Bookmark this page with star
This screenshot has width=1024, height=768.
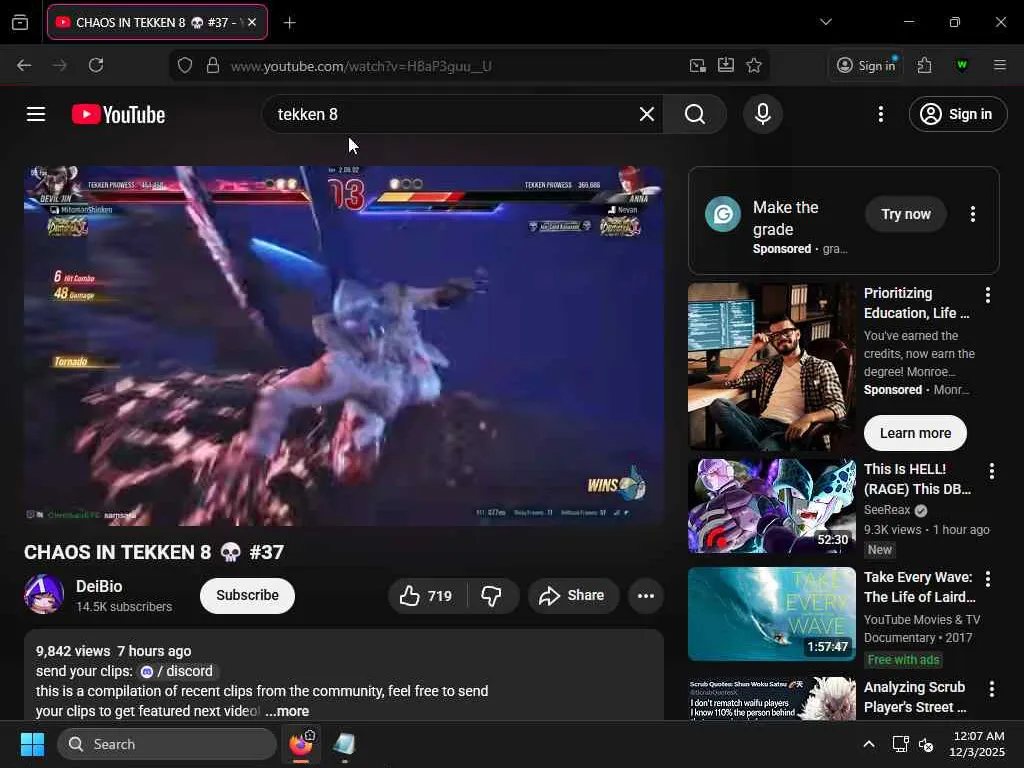point(754,65)
